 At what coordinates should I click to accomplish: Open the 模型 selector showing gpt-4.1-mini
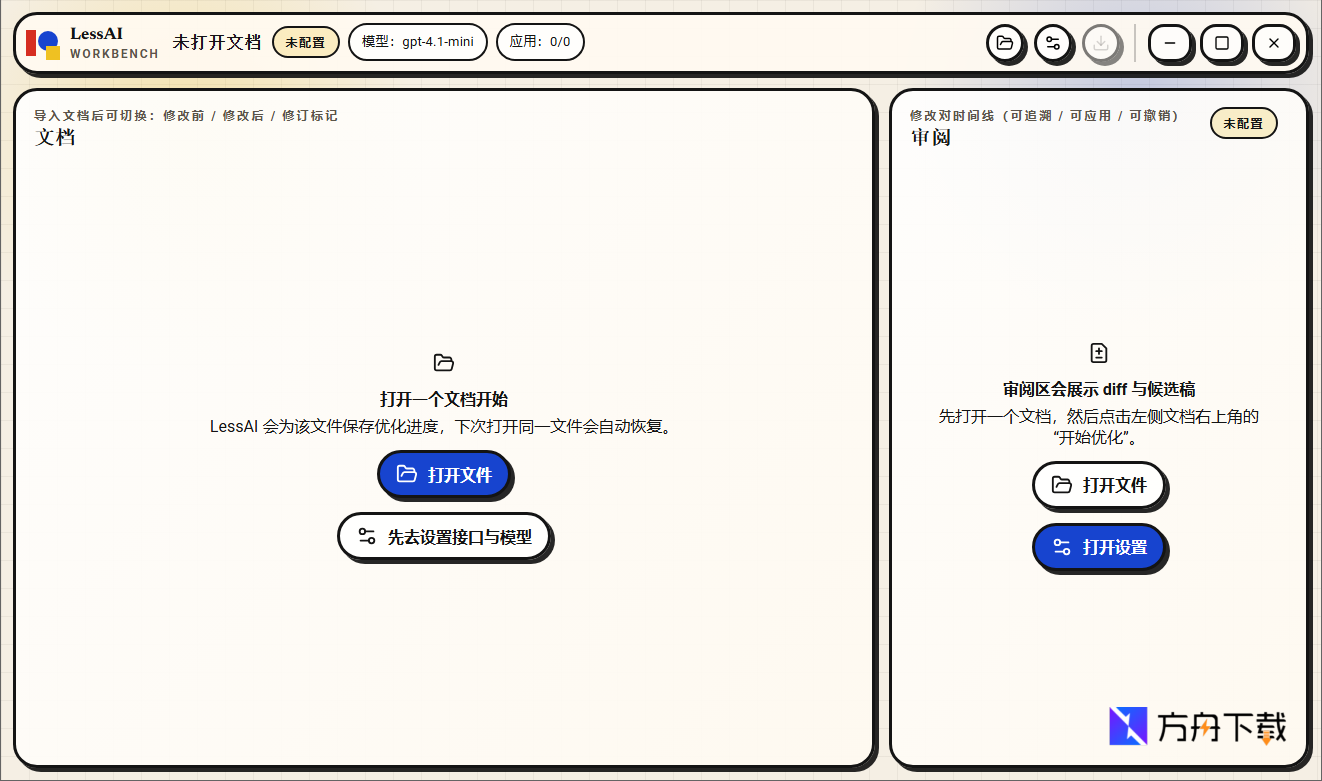[417, 42]
